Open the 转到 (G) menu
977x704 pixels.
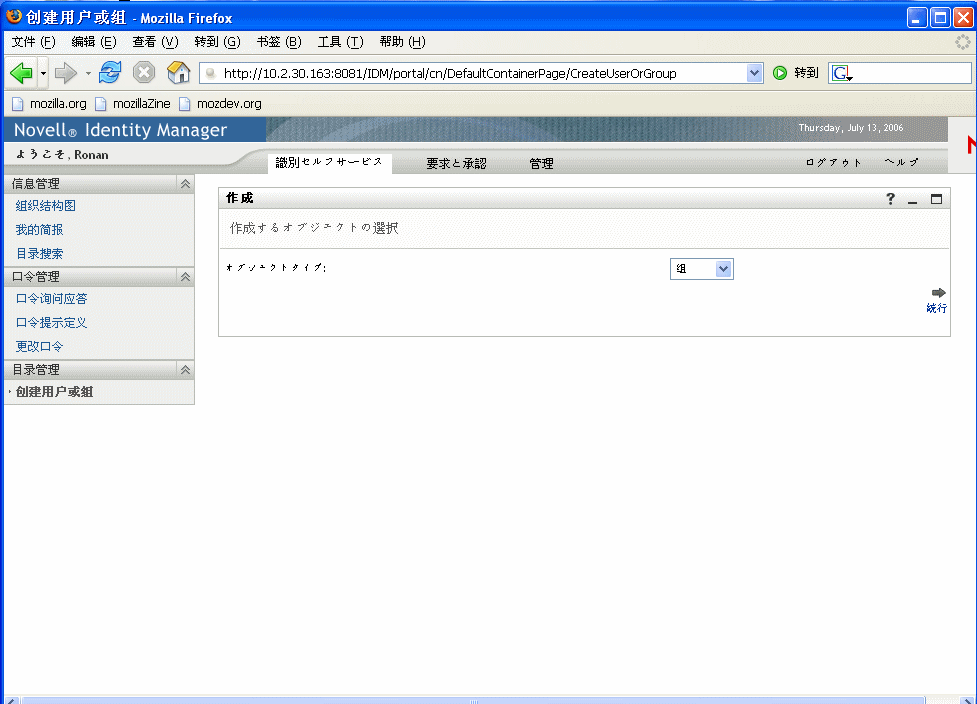coord(217,42)
